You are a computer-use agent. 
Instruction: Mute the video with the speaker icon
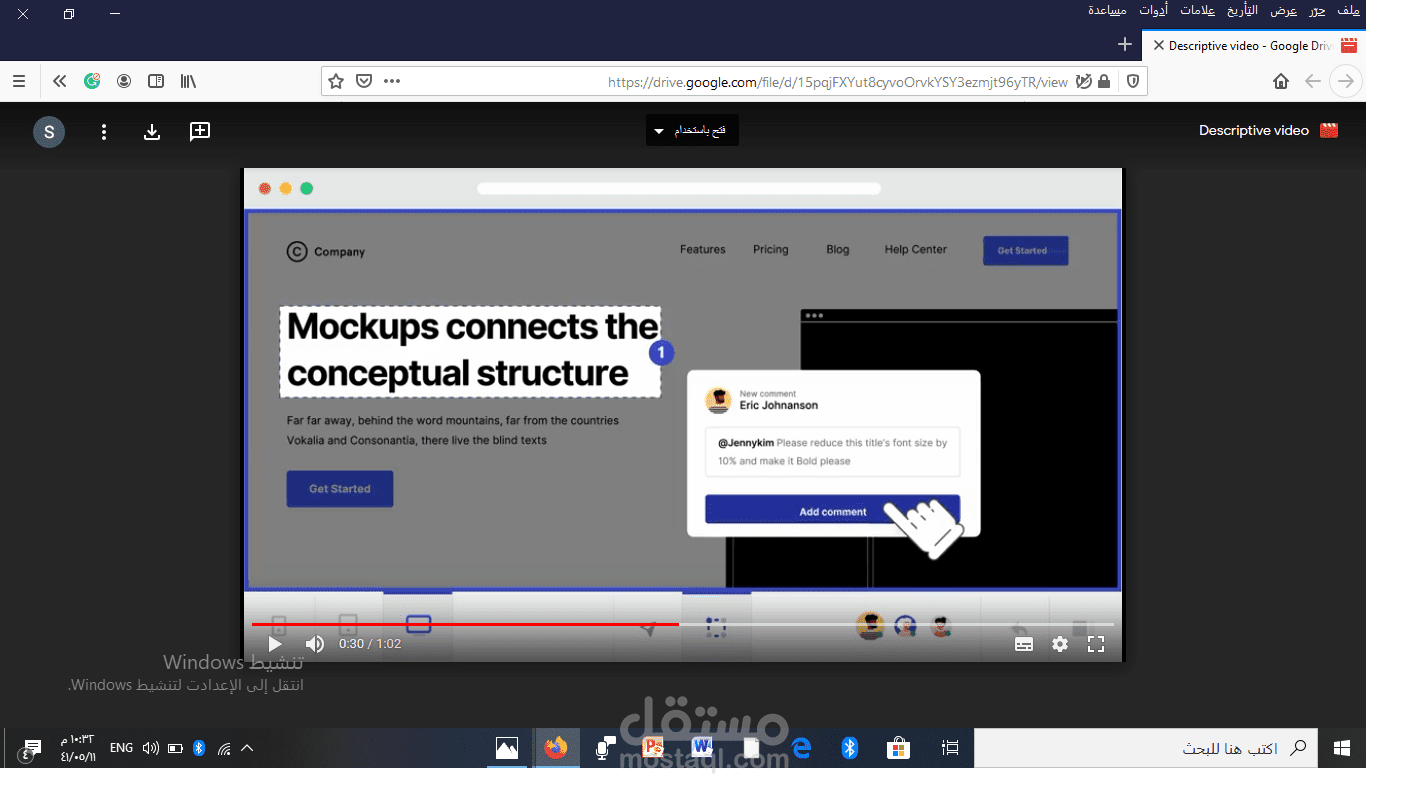point(315,644)
